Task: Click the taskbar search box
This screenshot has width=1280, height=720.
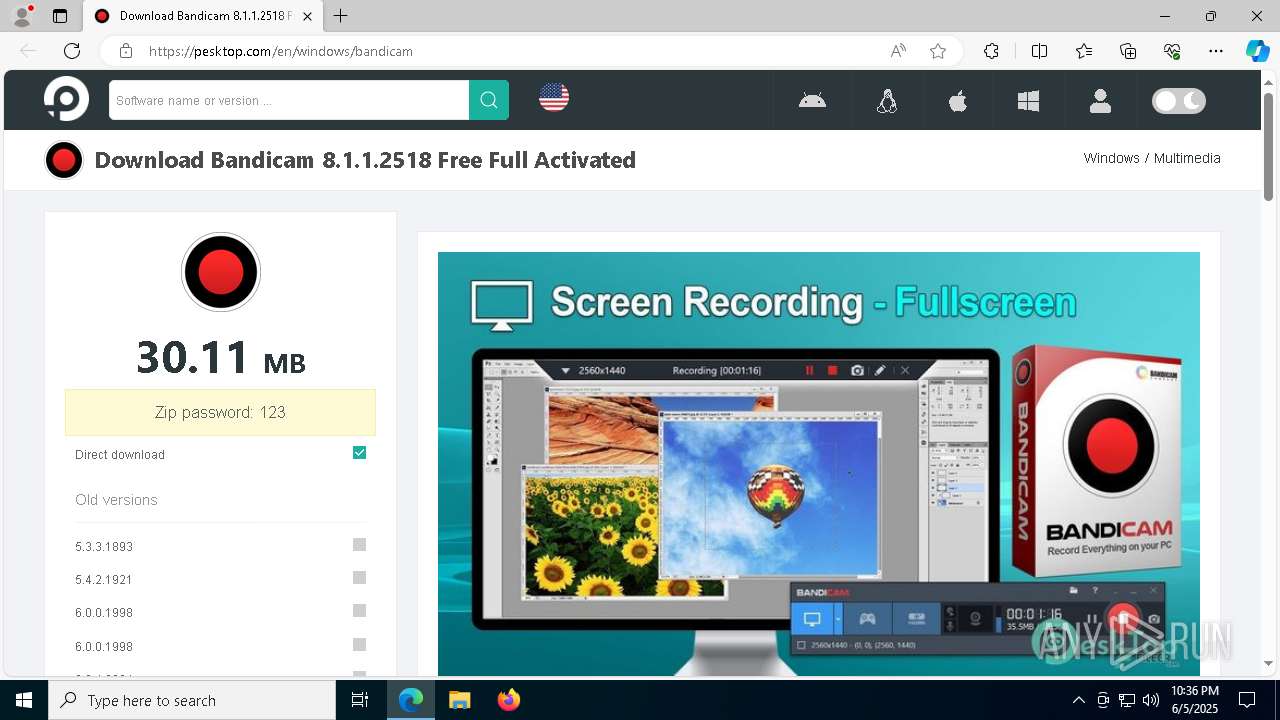Action: pos(192,700)
